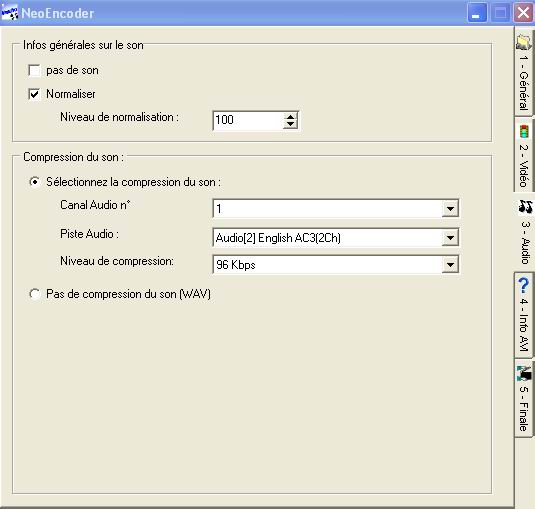
Task: Choose 'Sélectionnez la compression du son' radio button
Action: [34, 182]
